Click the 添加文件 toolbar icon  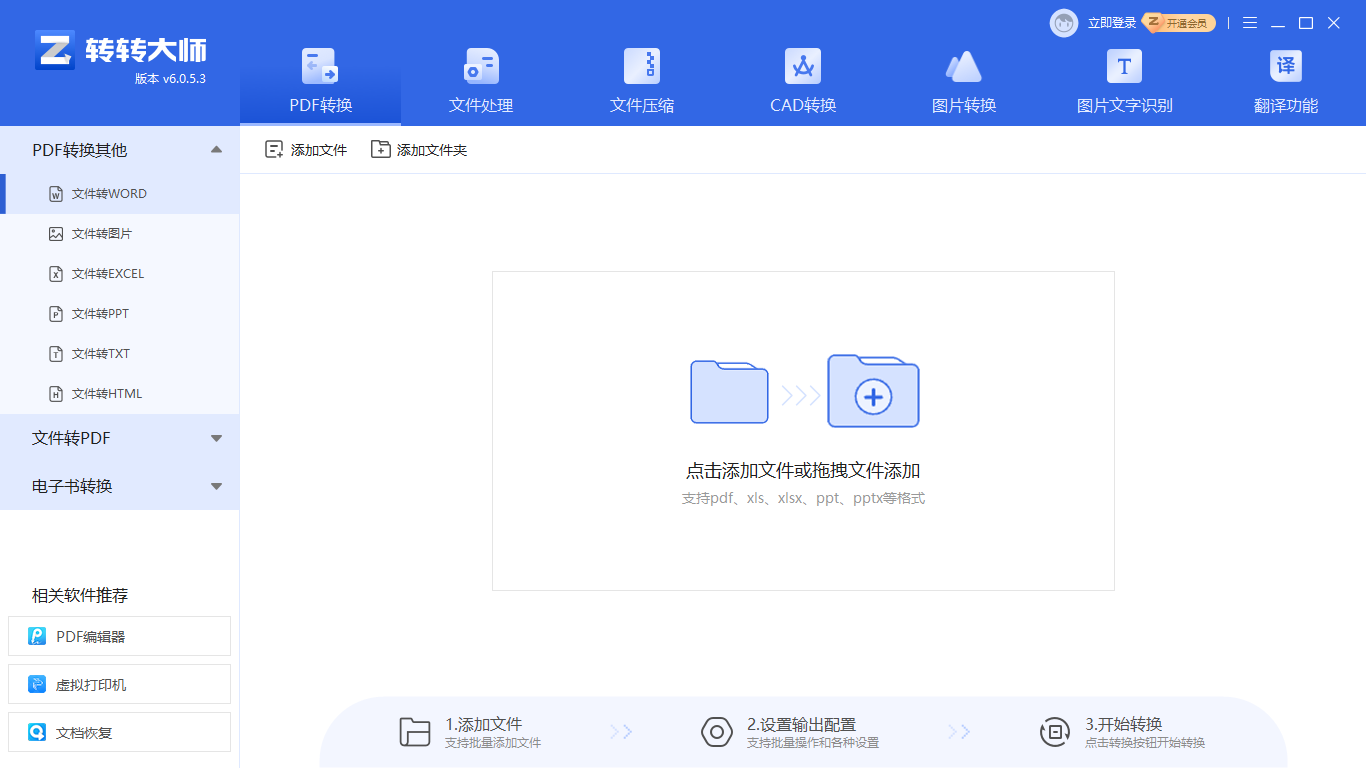coord(273,148)
